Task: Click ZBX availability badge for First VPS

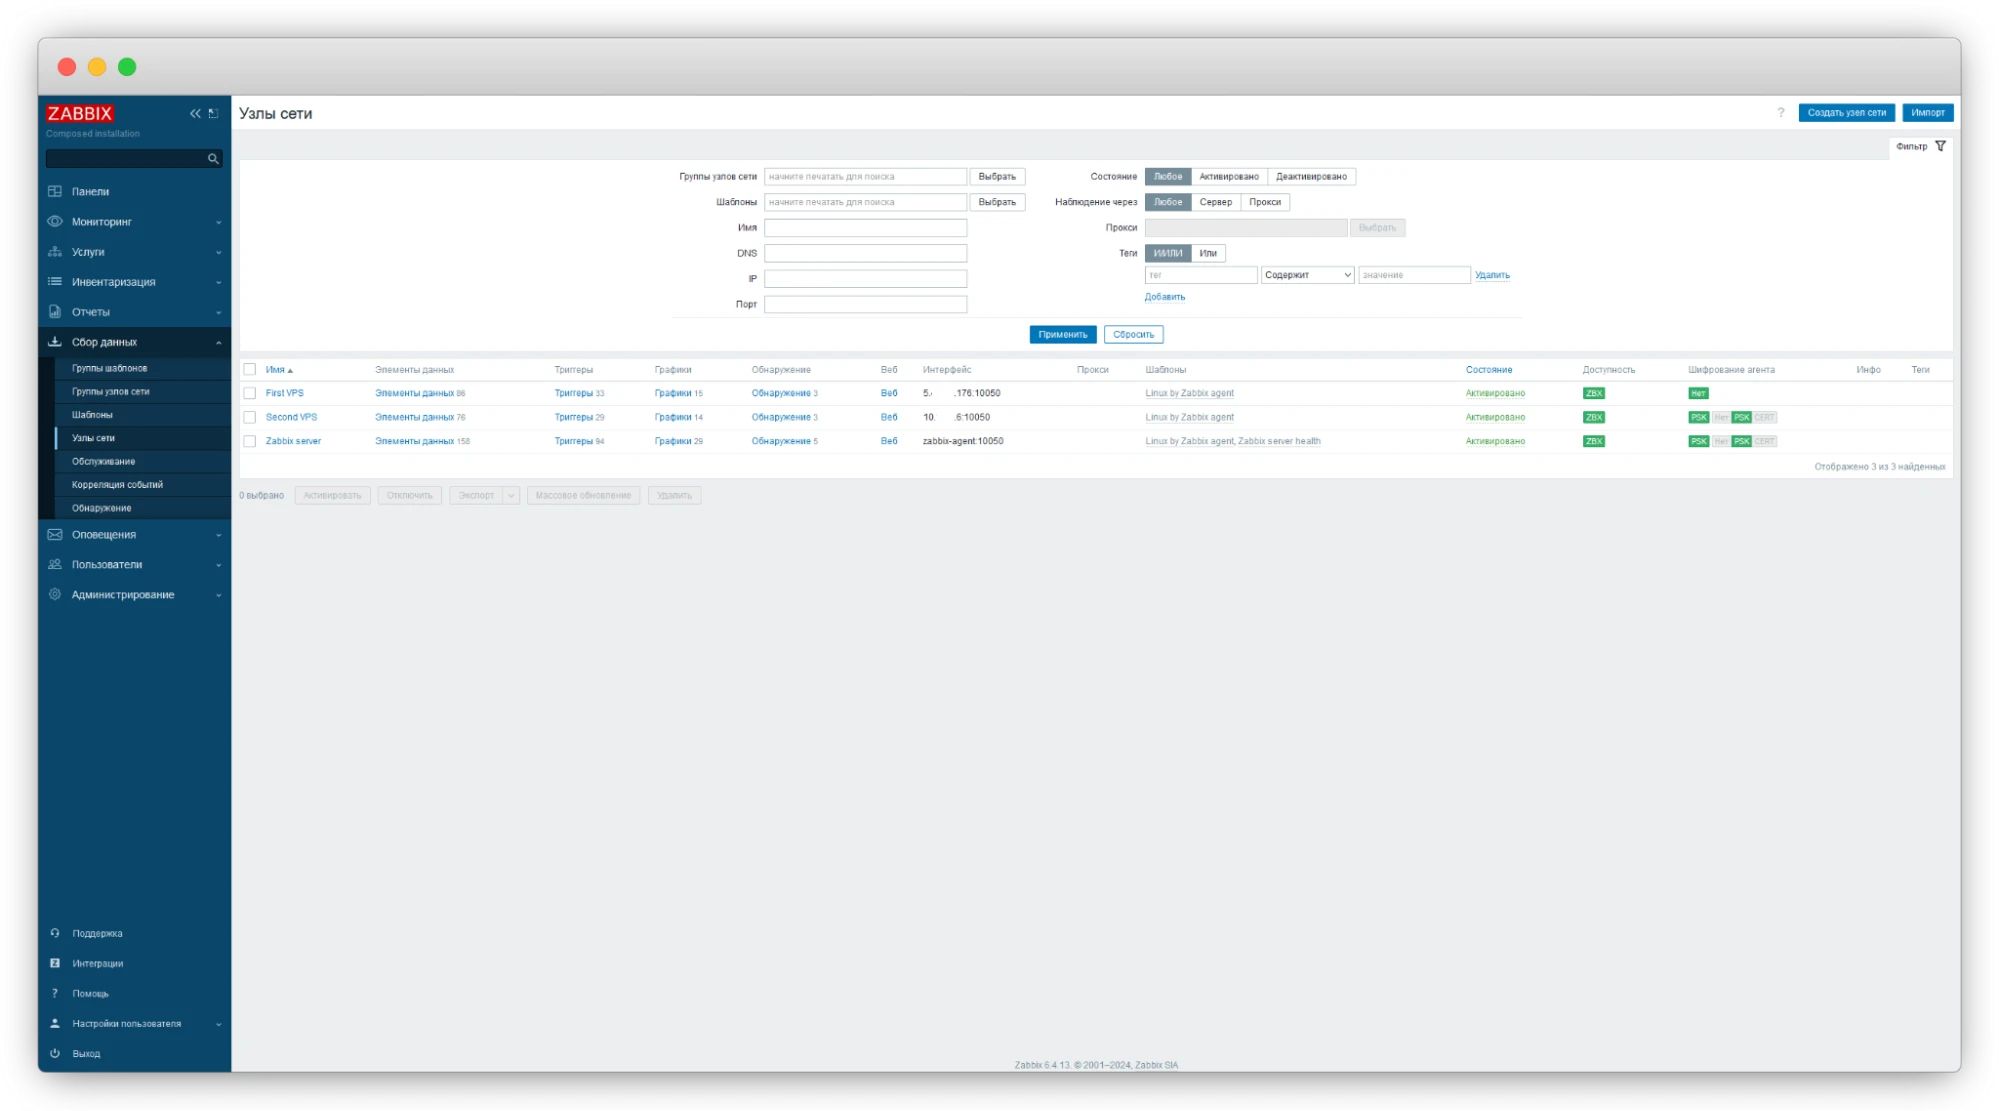Action: coord(1593,393)
